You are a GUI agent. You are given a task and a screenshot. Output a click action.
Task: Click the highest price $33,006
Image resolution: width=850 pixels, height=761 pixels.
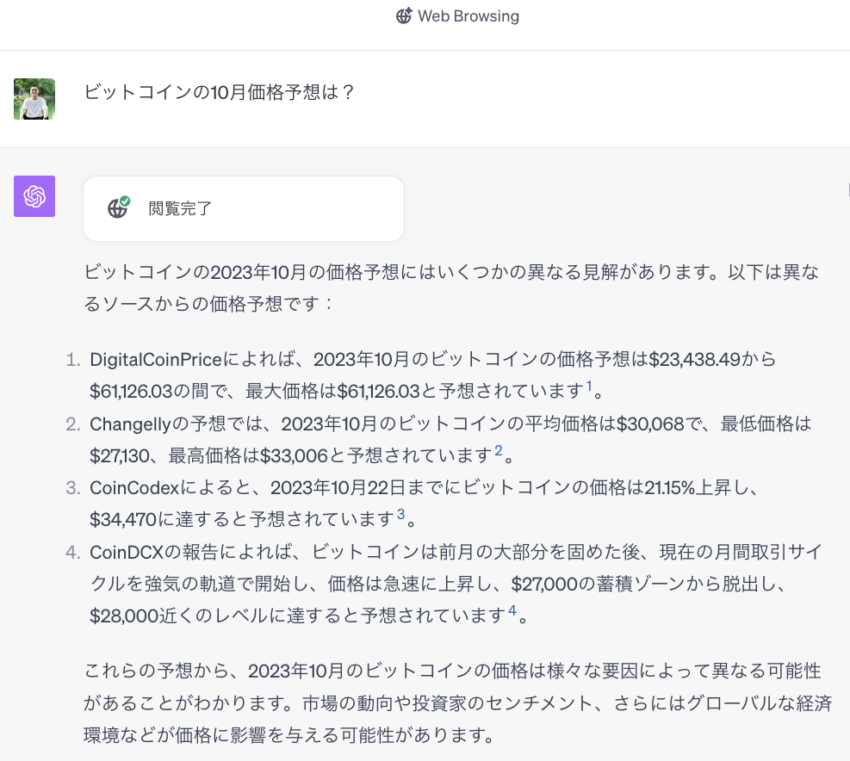tap(294, 456)
